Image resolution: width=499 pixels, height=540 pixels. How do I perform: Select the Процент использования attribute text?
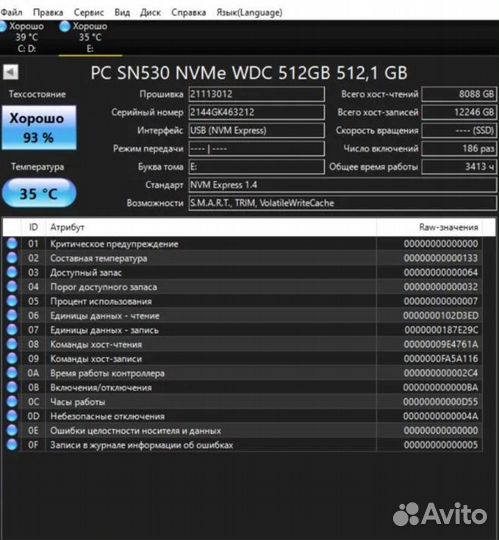(101, 301)
